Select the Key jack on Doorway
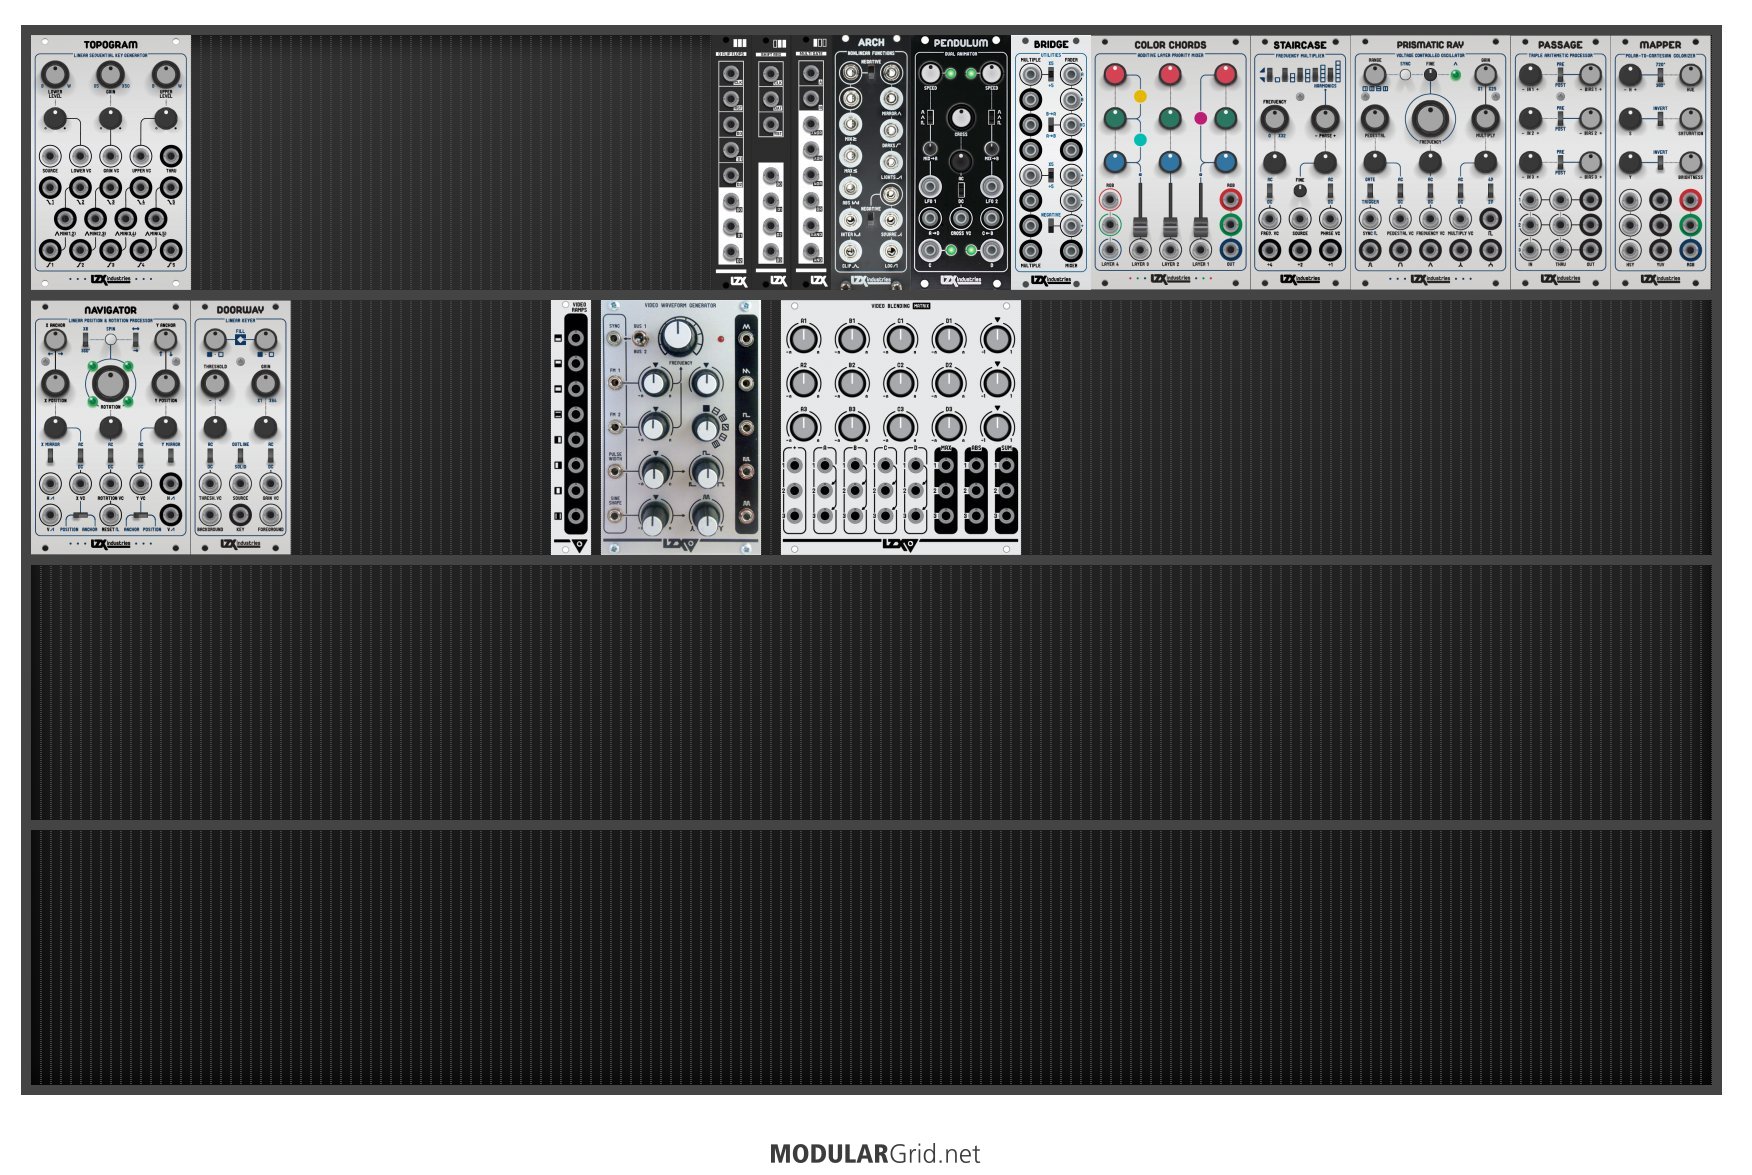 pos(240,514)
